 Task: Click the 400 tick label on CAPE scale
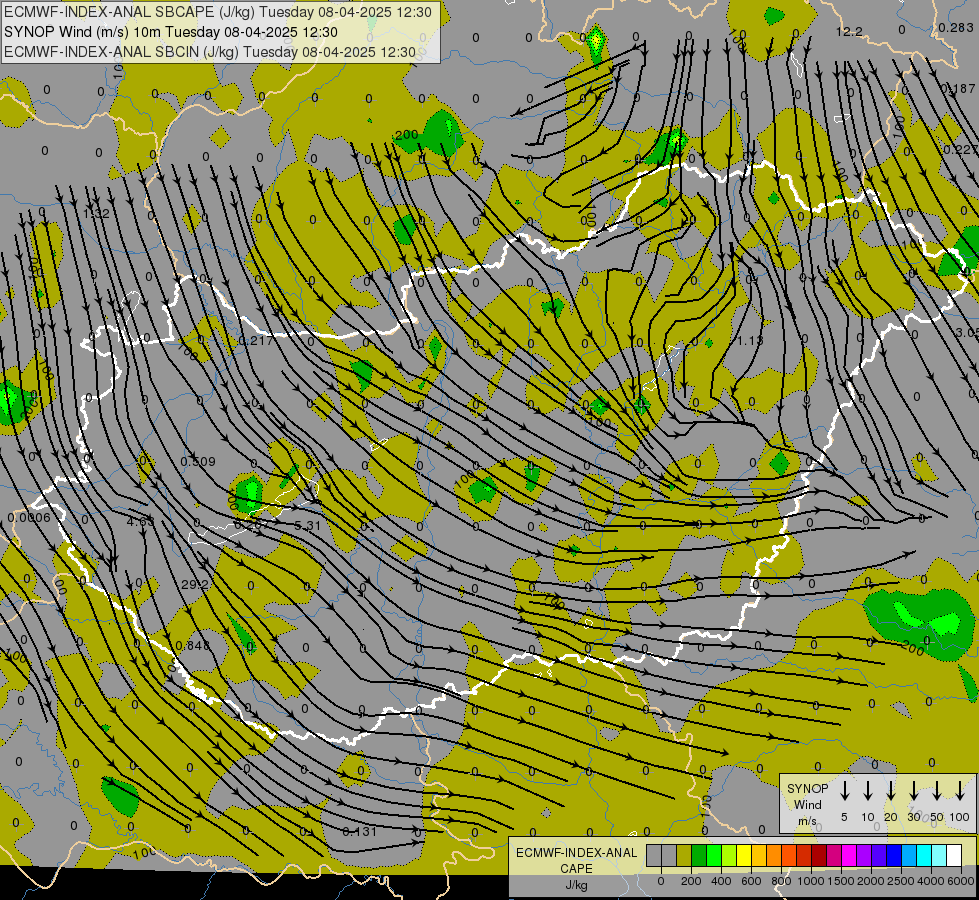tap(721, 881)
